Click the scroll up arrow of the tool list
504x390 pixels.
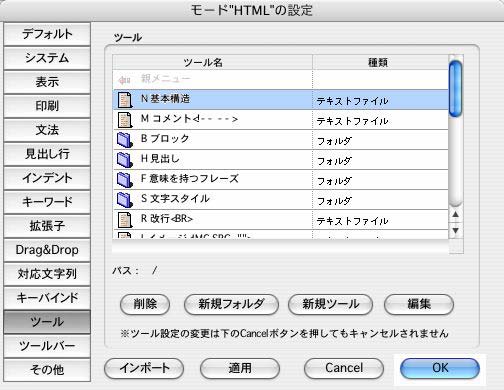tap(456, 215)
